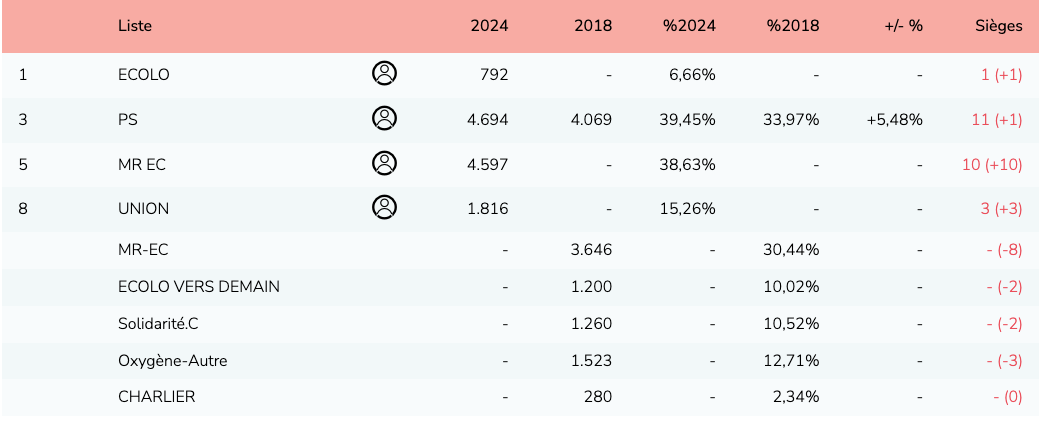The width and height of the screenshot is (1041, 431).
Task: Select the %2018 column header
Action: pos(793,26)
